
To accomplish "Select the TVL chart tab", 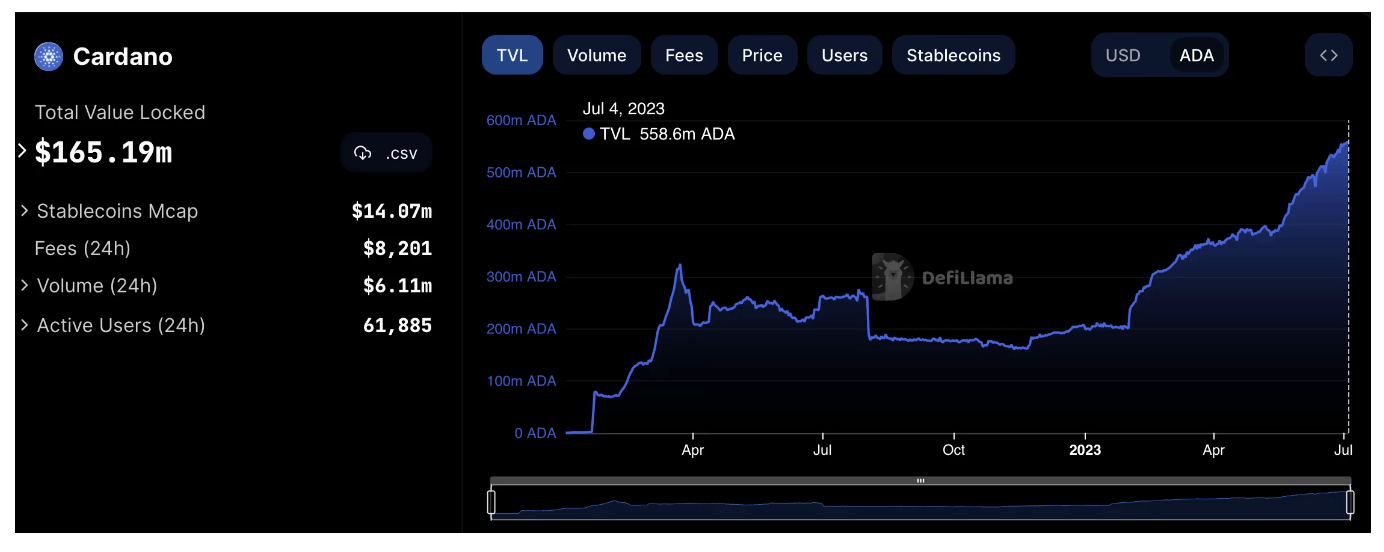I will click(512, 55).
